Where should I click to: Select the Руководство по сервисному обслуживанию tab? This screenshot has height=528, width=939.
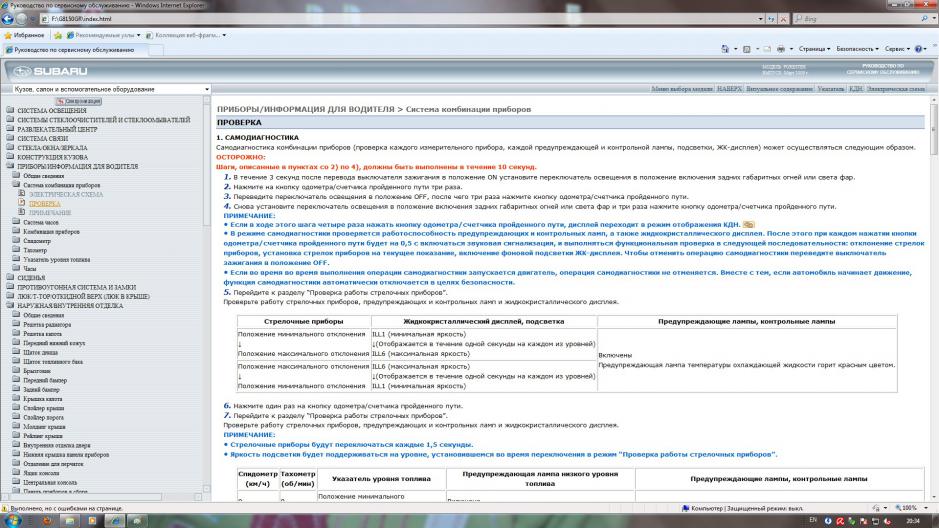[75, 50]
